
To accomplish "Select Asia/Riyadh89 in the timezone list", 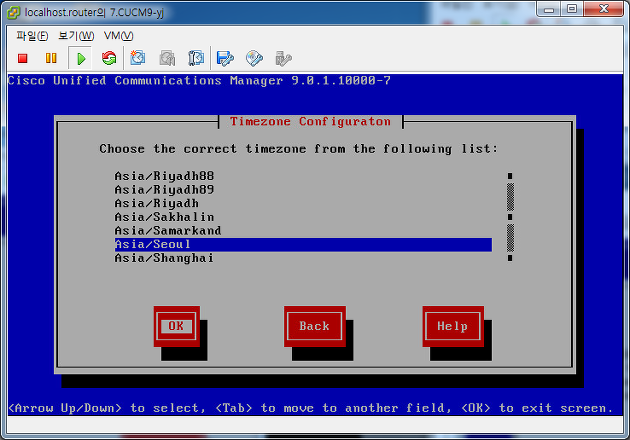I will (x=303, y=190).
